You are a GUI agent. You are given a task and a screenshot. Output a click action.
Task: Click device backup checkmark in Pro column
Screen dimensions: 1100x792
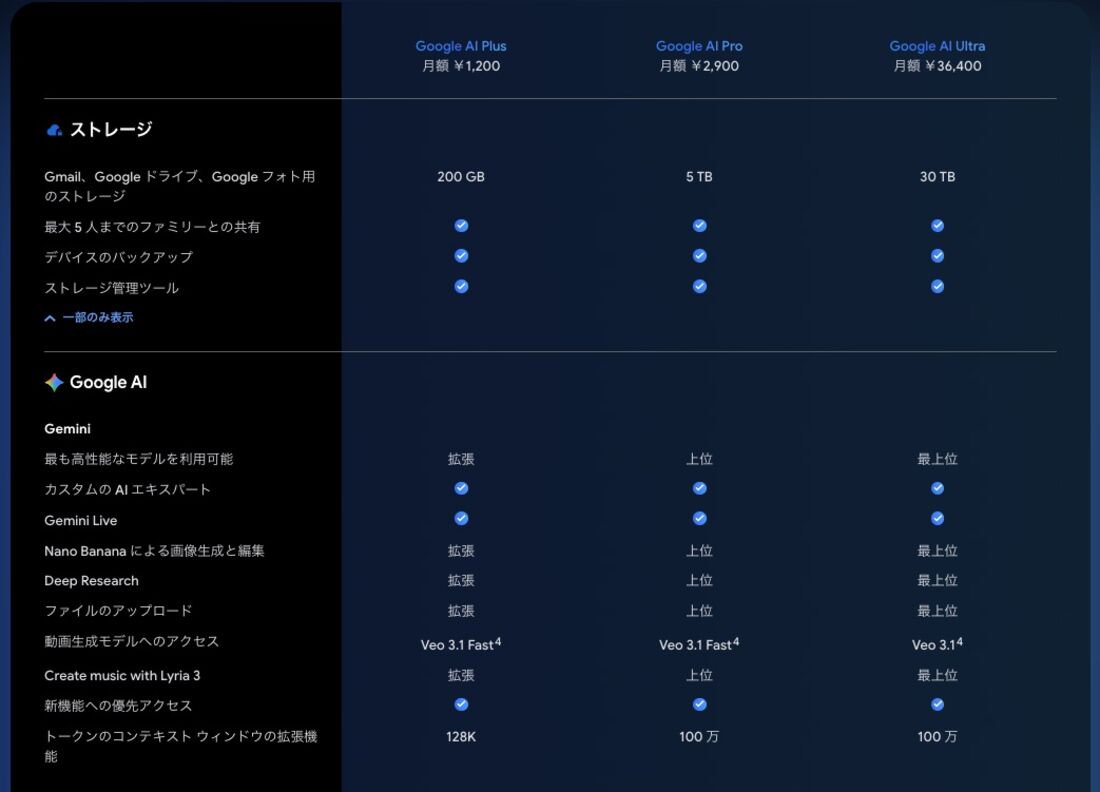[698, 255]
